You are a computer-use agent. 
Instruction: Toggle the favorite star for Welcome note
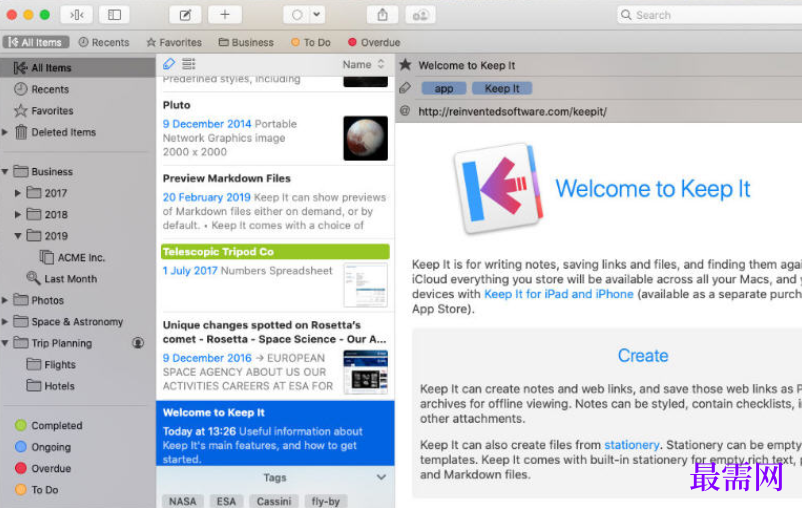click(x=405, y=65)
